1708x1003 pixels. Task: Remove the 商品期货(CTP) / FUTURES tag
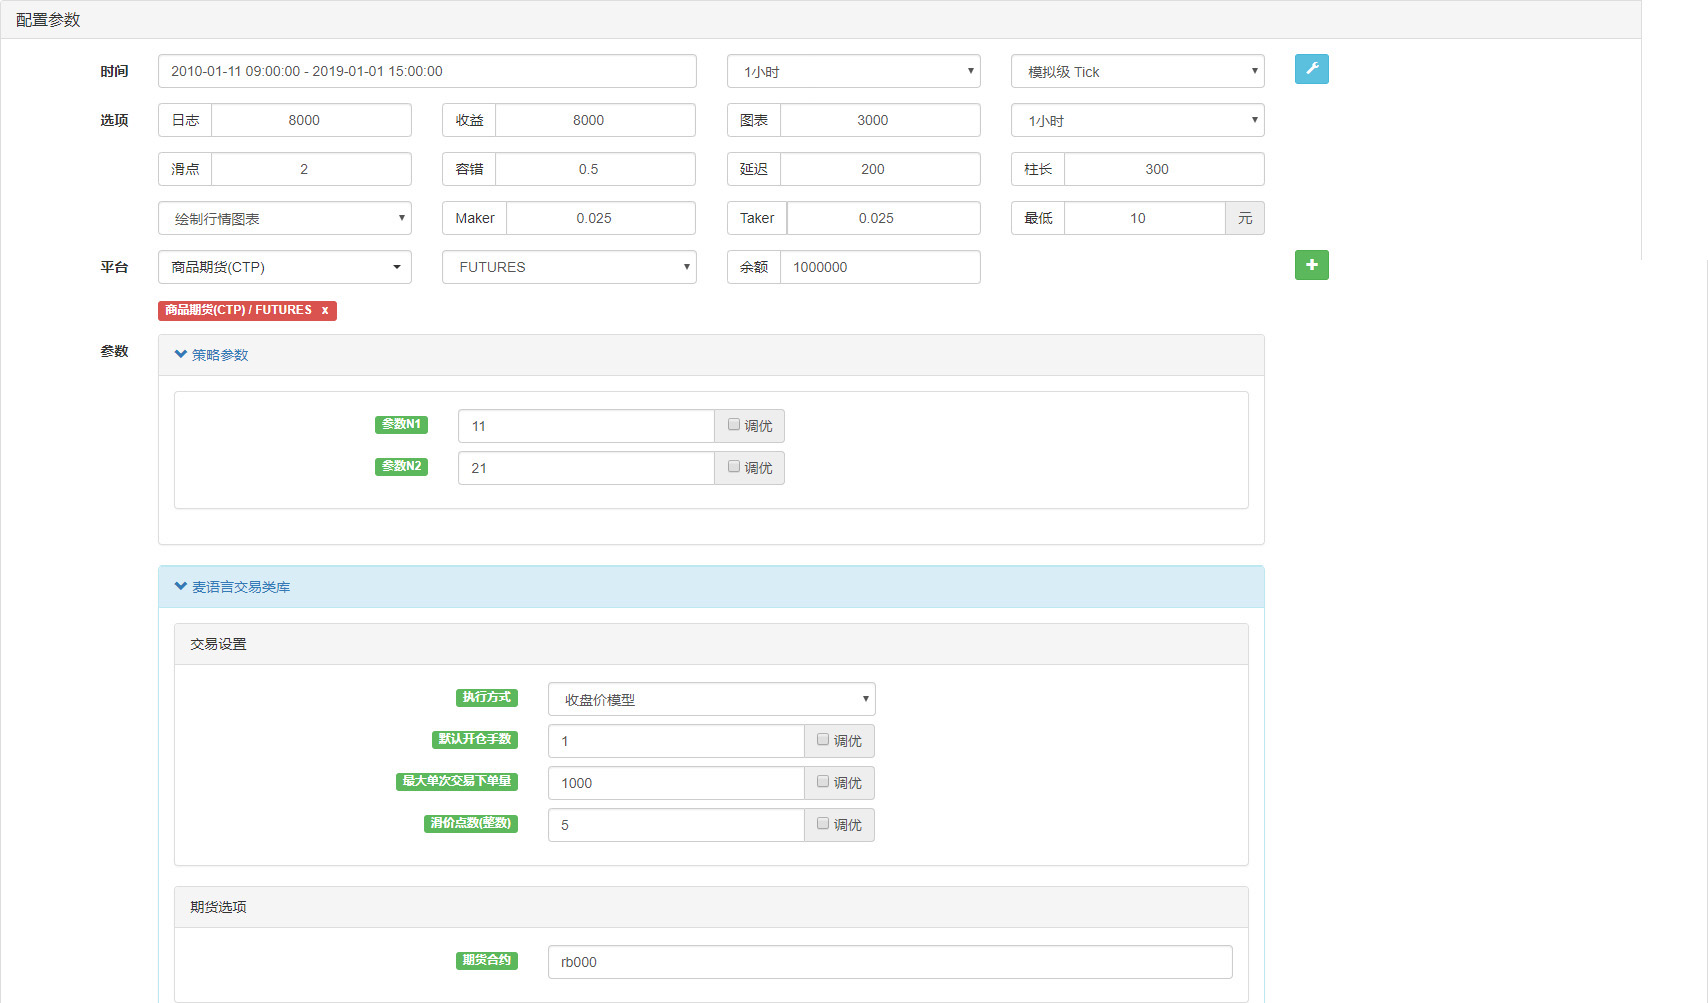(325, 311)
